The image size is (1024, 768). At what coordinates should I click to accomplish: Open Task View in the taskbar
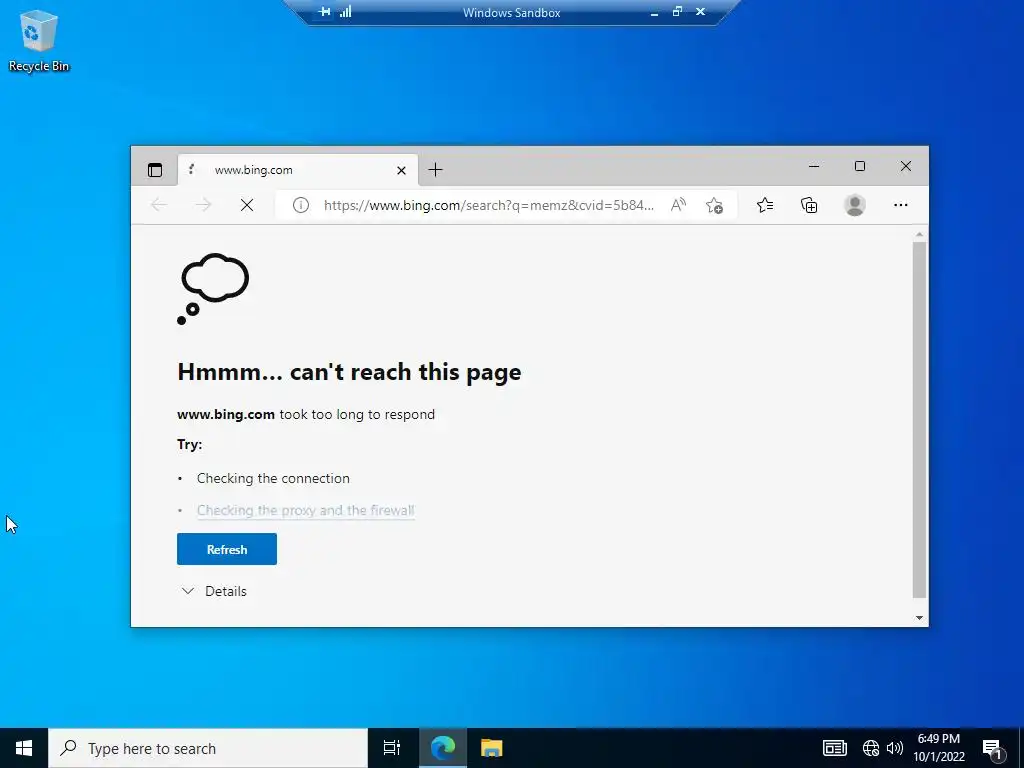tap(392, 748)
